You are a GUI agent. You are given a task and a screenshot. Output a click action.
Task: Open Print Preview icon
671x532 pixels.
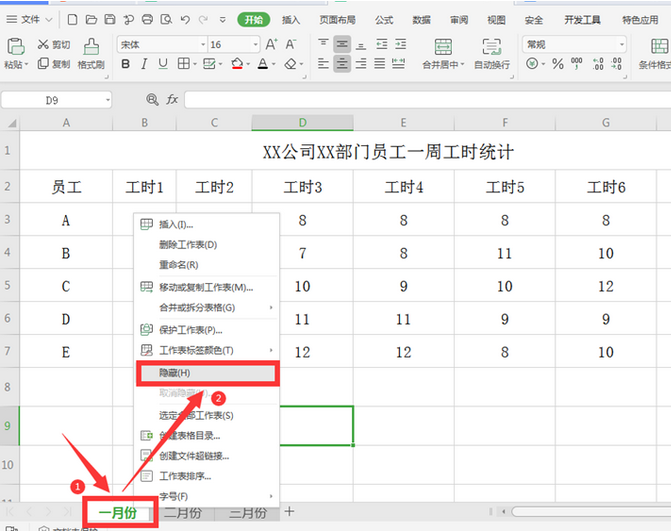166,19
